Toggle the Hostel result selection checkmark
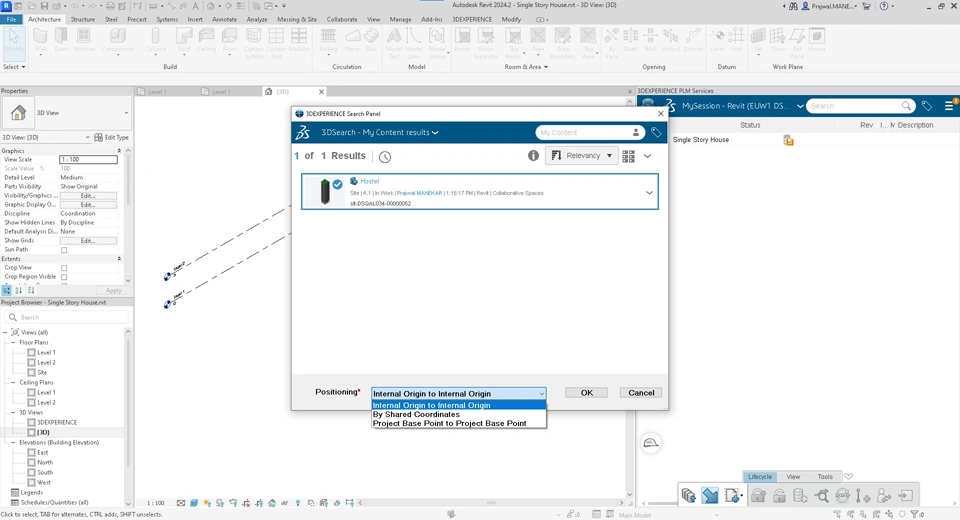This screenshot has height=520, width=960. [337, 184]
